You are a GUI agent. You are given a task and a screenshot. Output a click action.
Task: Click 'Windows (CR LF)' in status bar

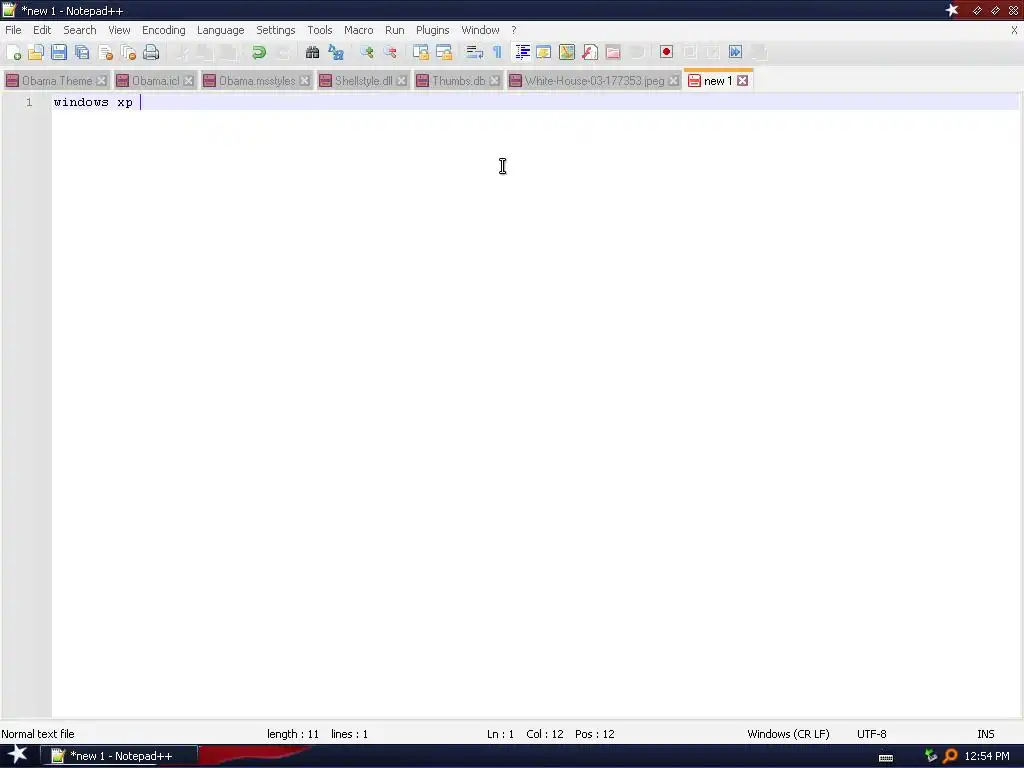tap(788, 734)
